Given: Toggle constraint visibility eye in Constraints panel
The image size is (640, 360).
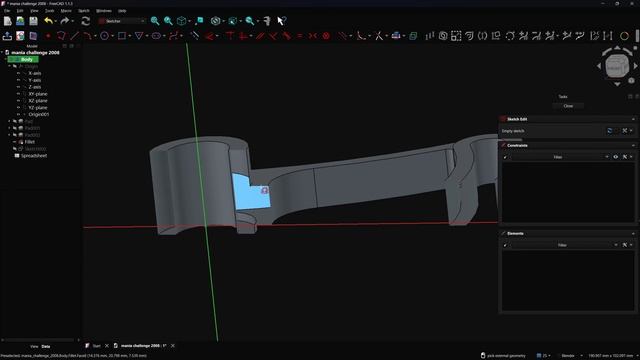Looking at the screenshot, I should (616, 157).
